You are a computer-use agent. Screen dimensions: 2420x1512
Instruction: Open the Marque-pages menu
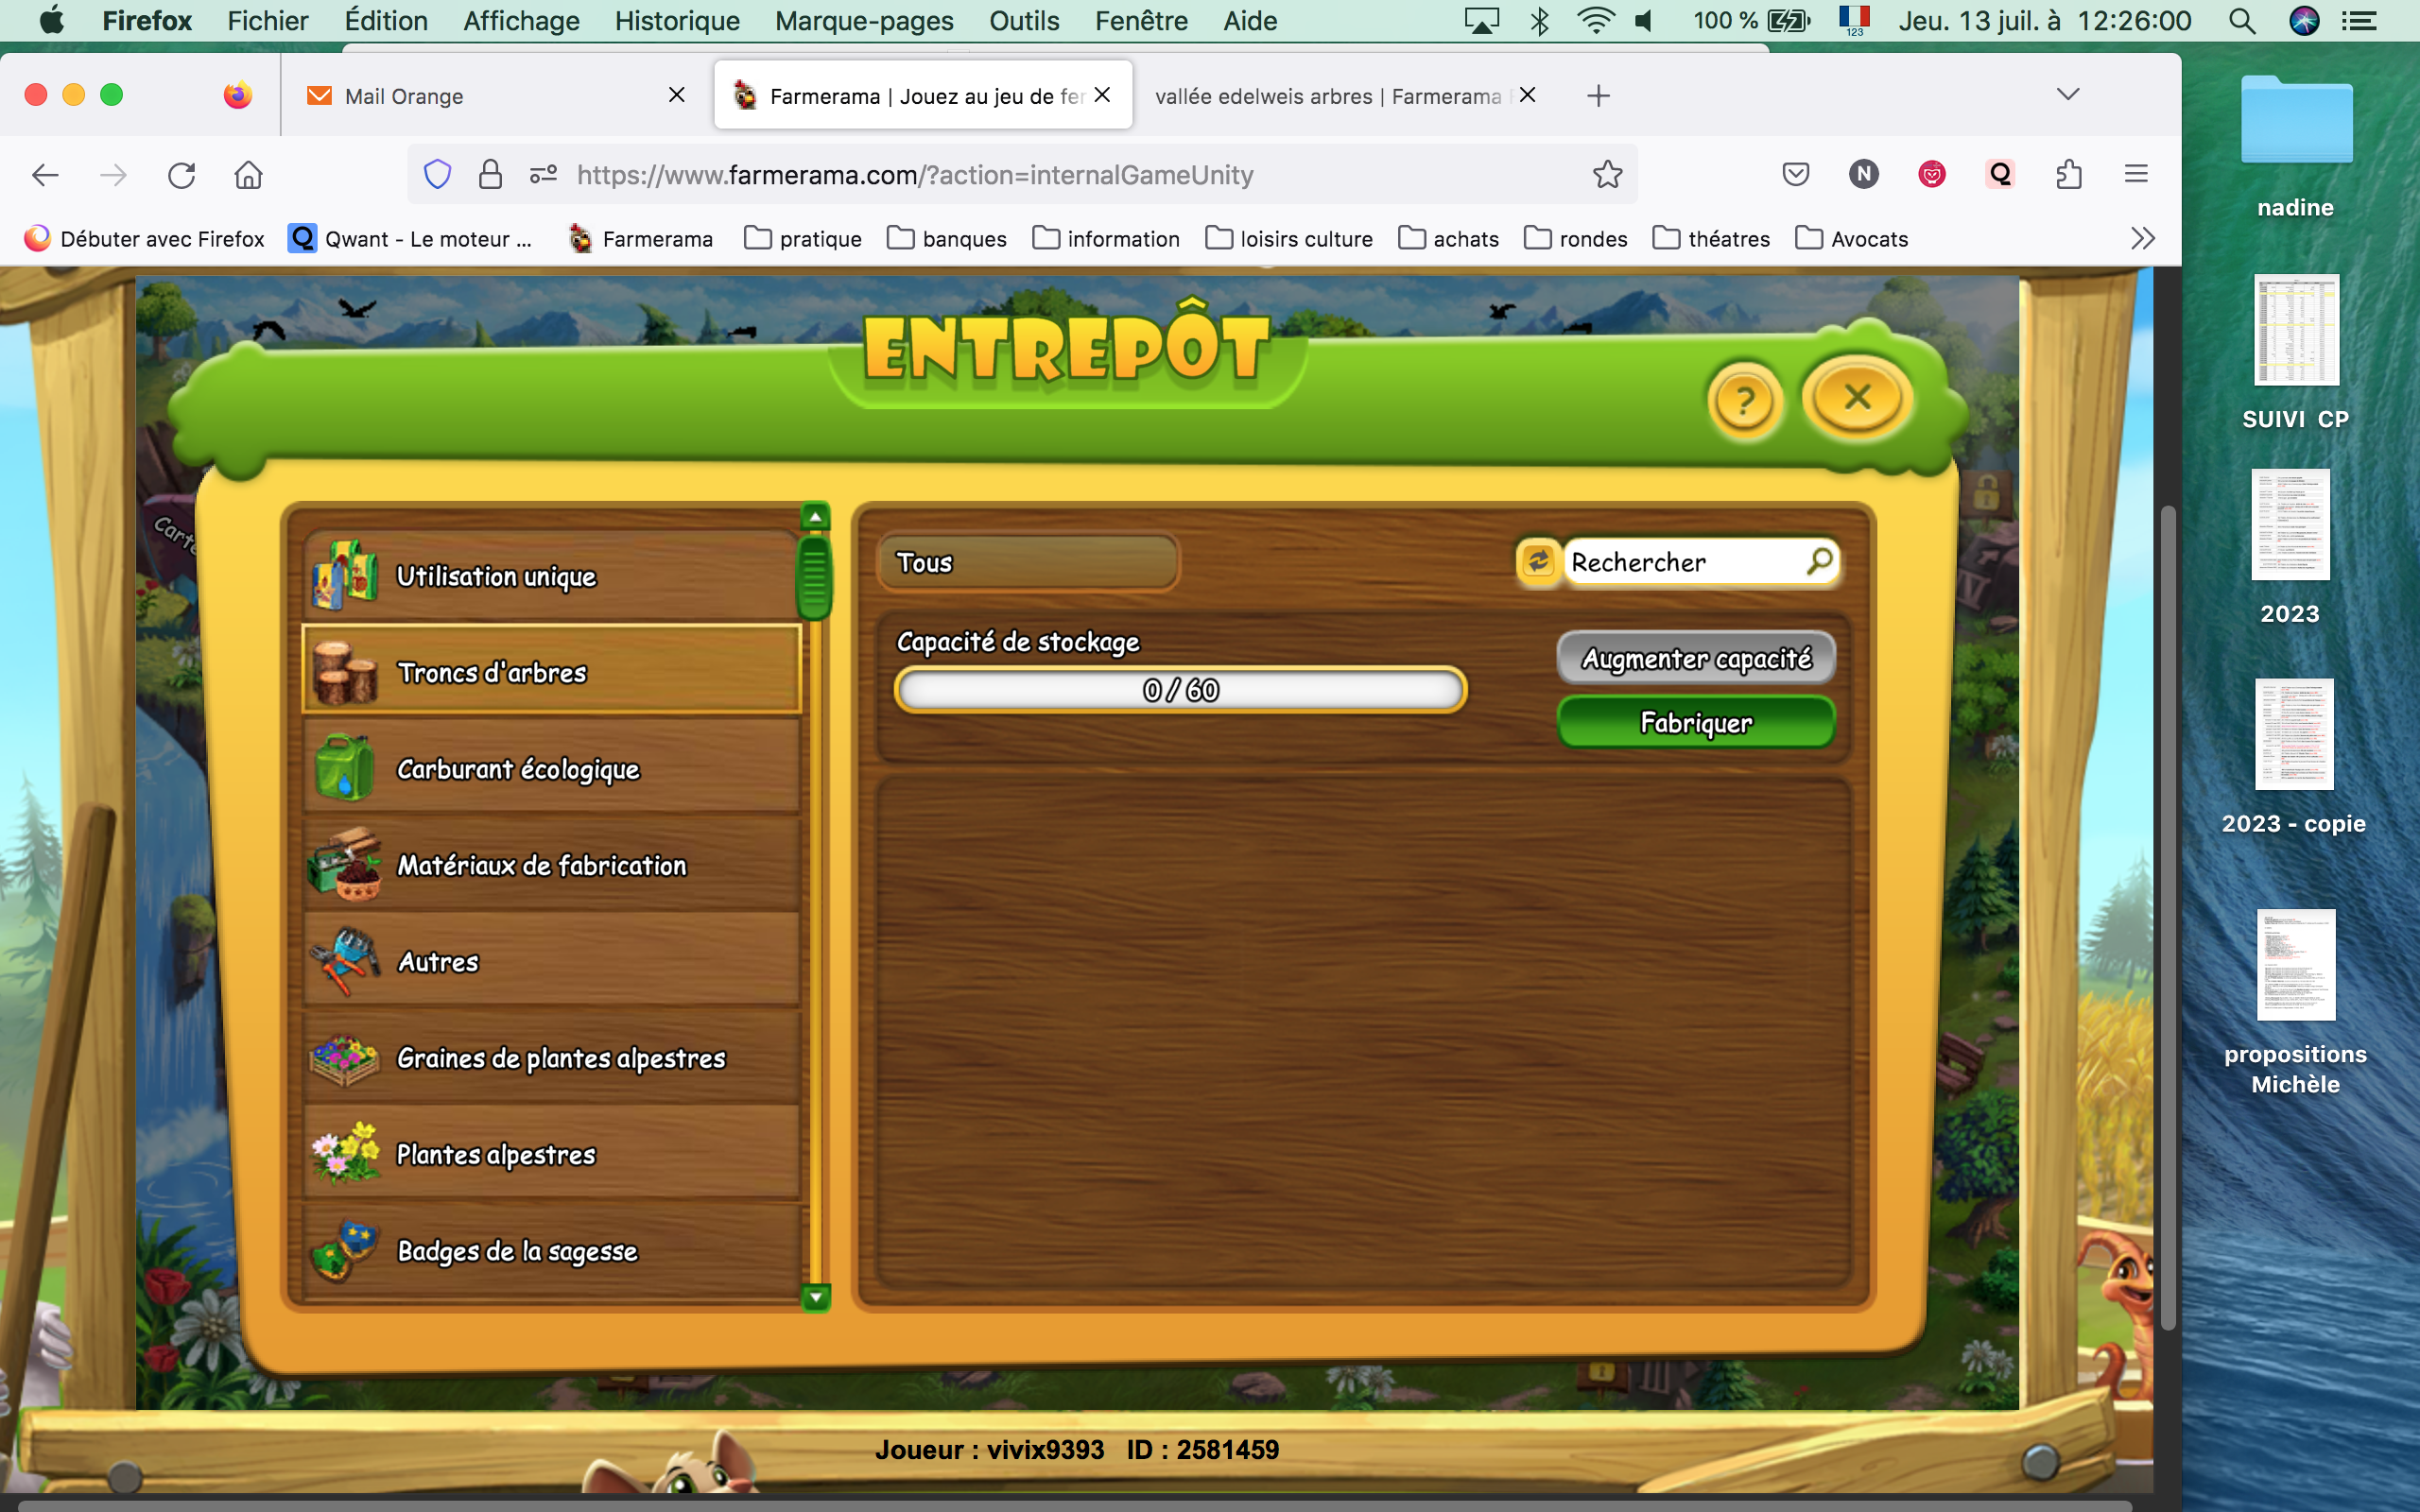tap(864, 20)
